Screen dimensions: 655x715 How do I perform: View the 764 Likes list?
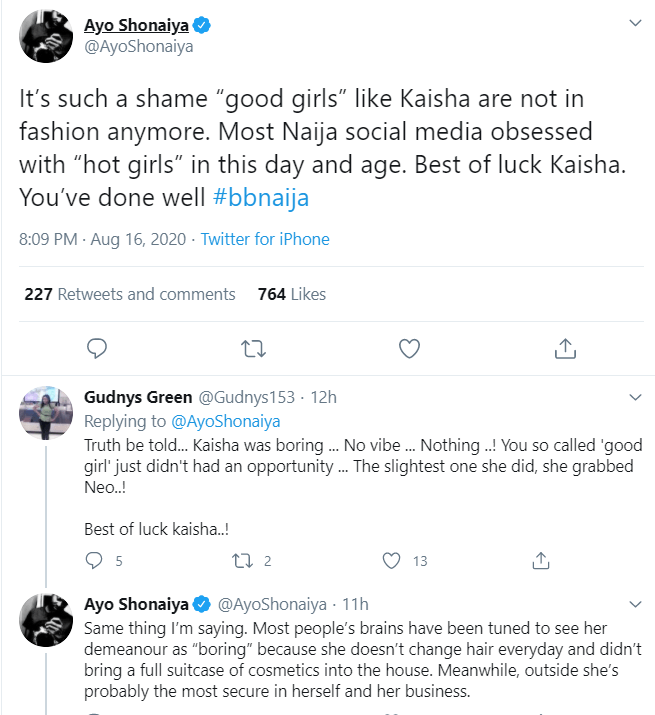292,294
